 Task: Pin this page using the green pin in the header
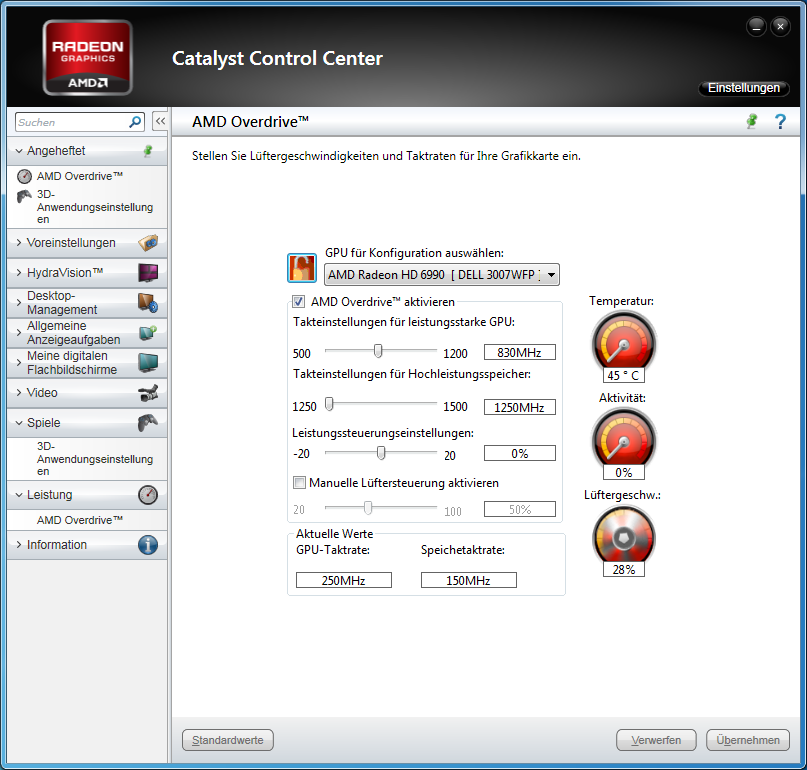click(x=752, y=121)
